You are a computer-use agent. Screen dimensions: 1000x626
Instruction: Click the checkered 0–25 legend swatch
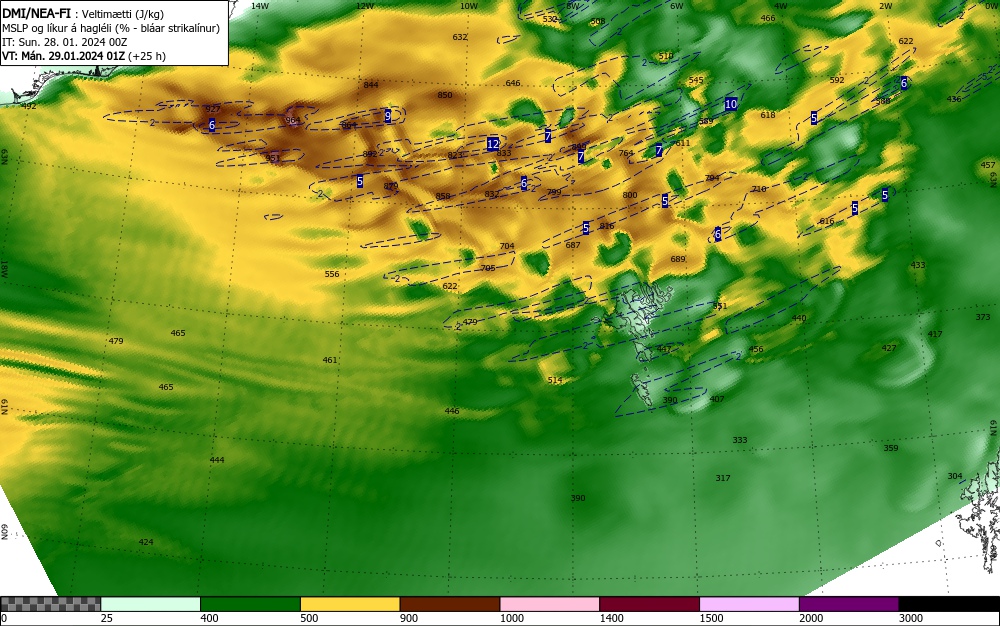(x=50, y=604)
